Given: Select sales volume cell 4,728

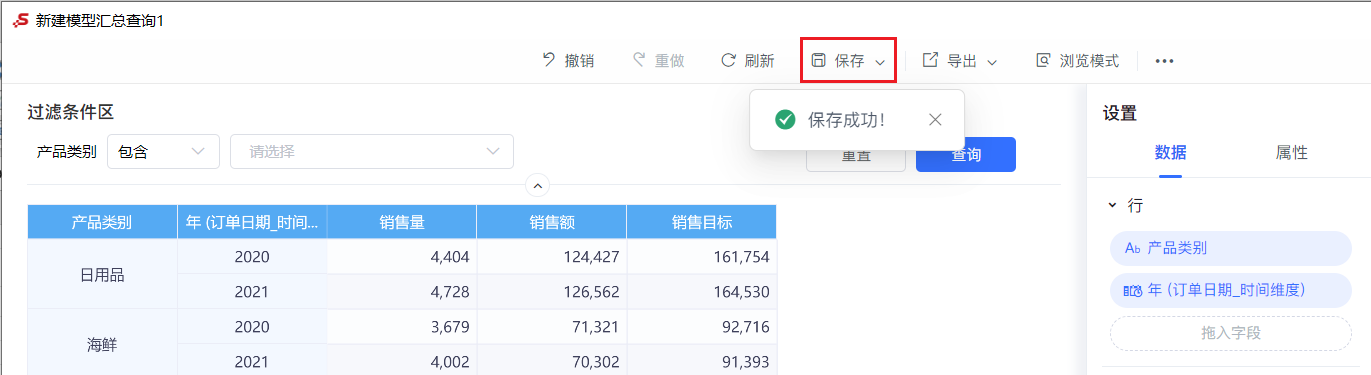Looking at the screenshot, I should coord(401,292).
